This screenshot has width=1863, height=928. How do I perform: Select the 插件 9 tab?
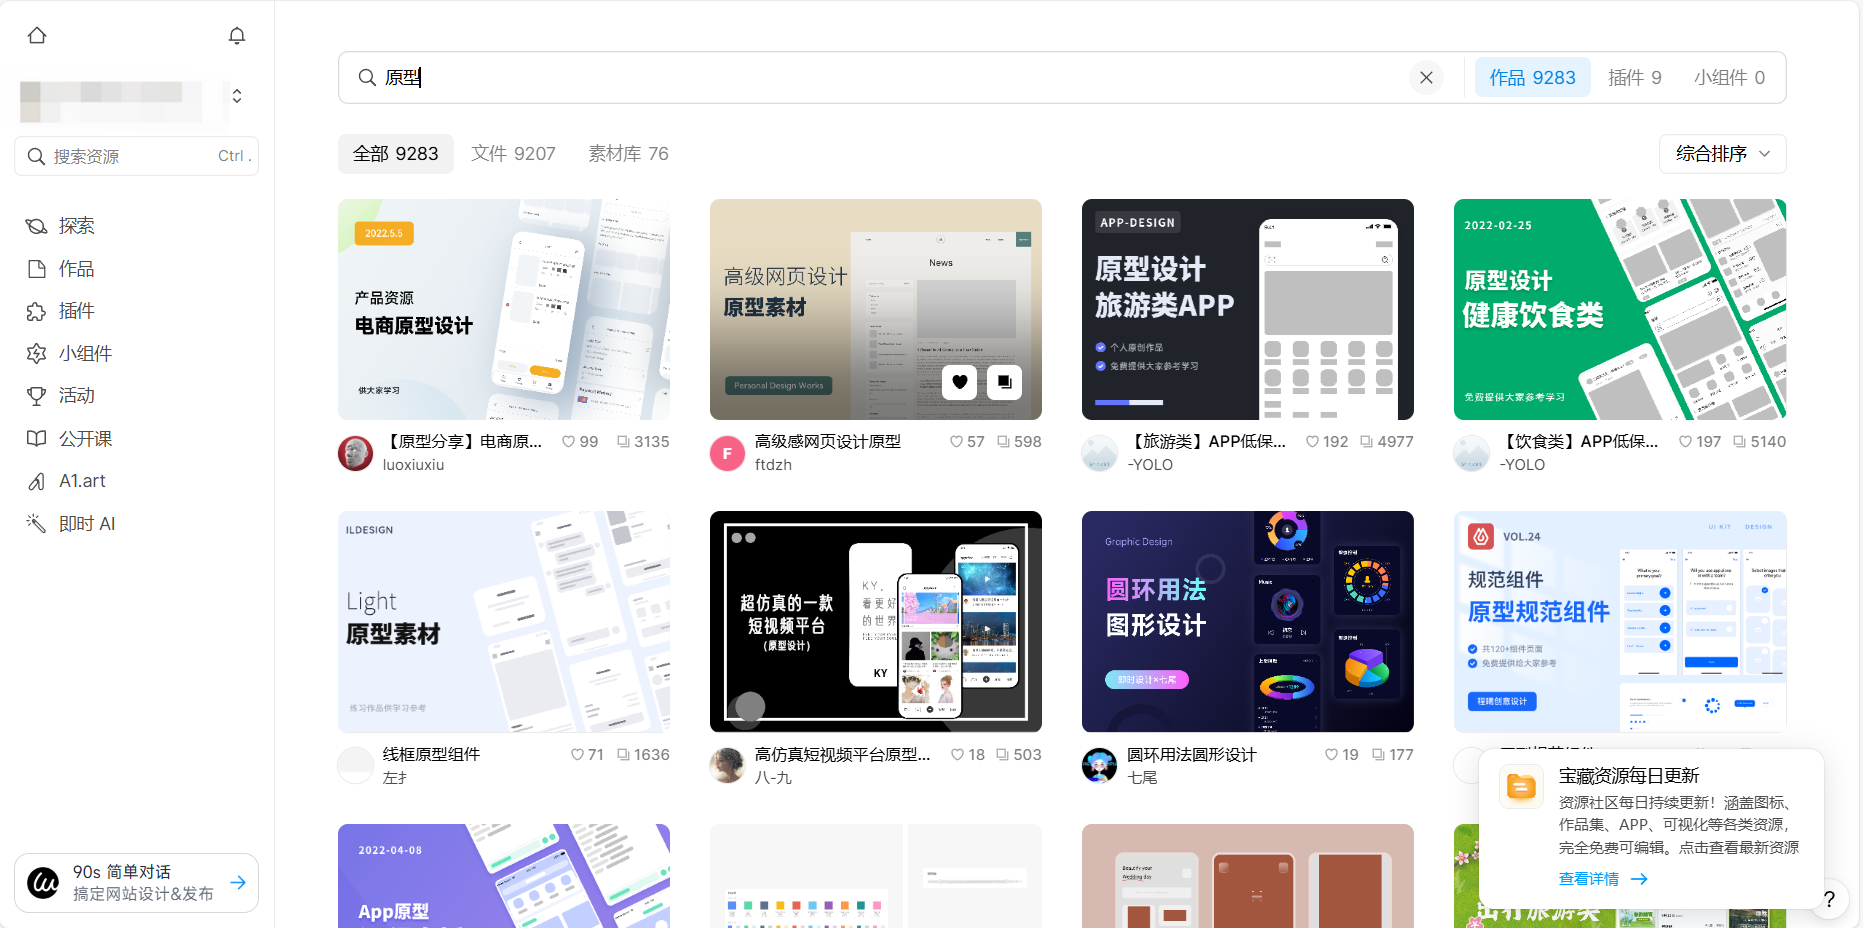click(1635, 78)
